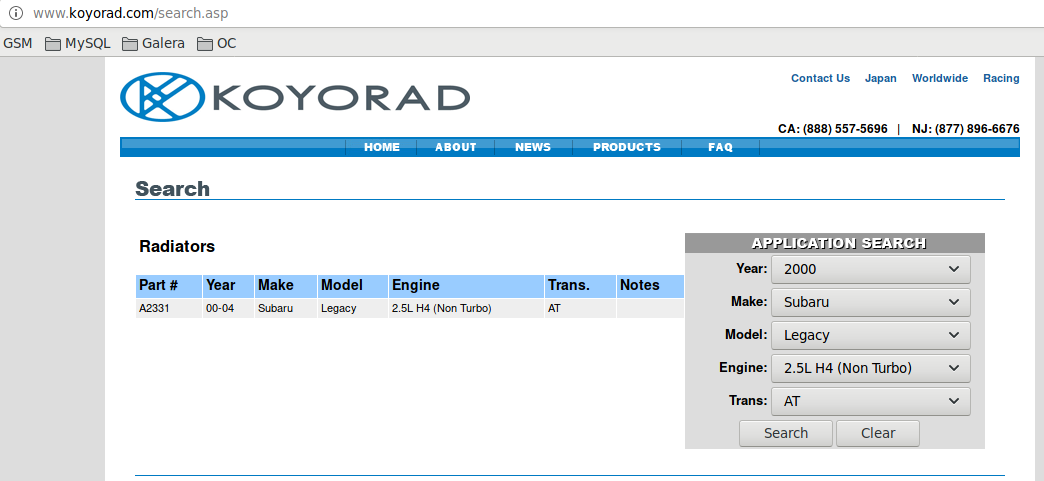This screenshot has height=481, width=1044.
Task: Open the MySQL bookmarks folder
Action: pos(77,43)
